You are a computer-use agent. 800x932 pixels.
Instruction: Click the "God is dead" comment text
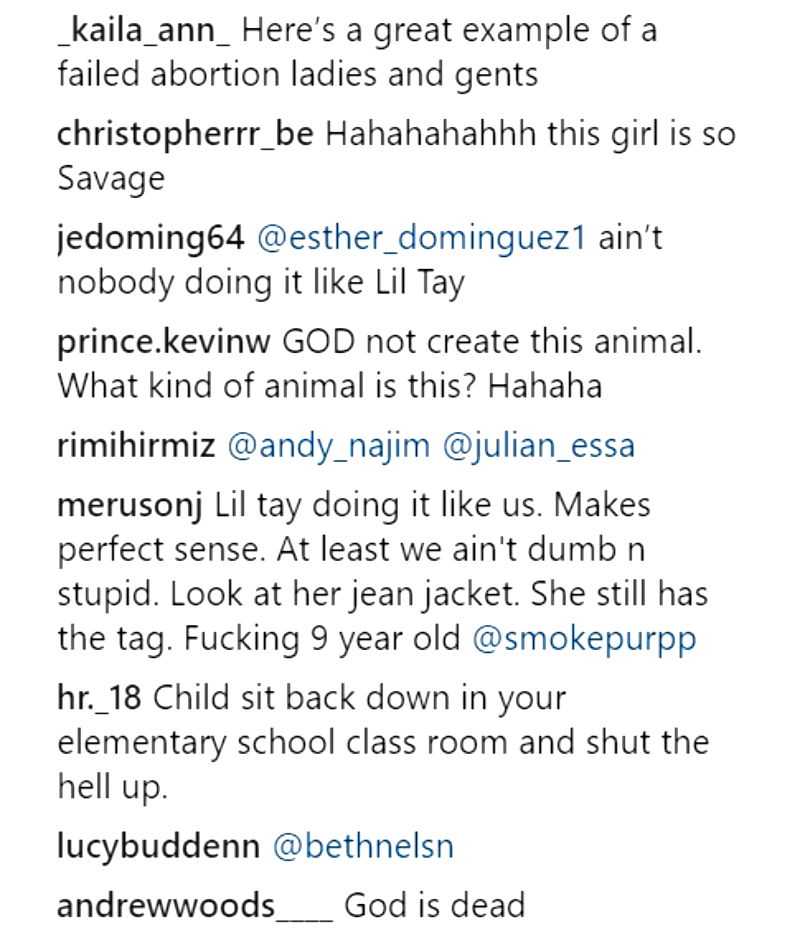pos(434,906)
